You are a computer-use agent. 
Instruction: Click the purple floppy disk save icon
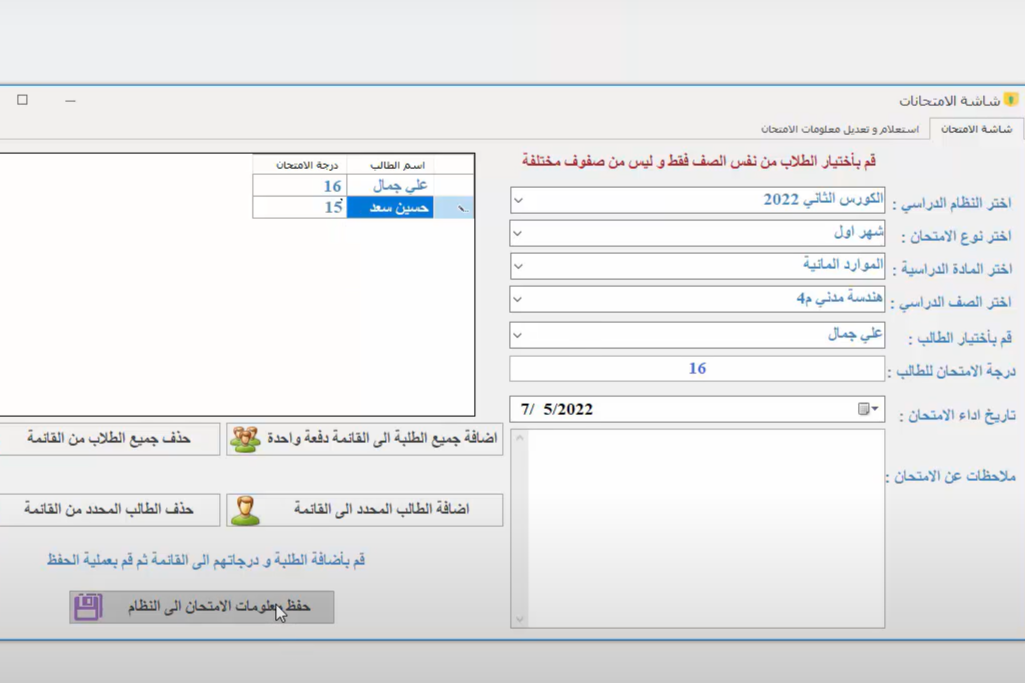[88, 607]
